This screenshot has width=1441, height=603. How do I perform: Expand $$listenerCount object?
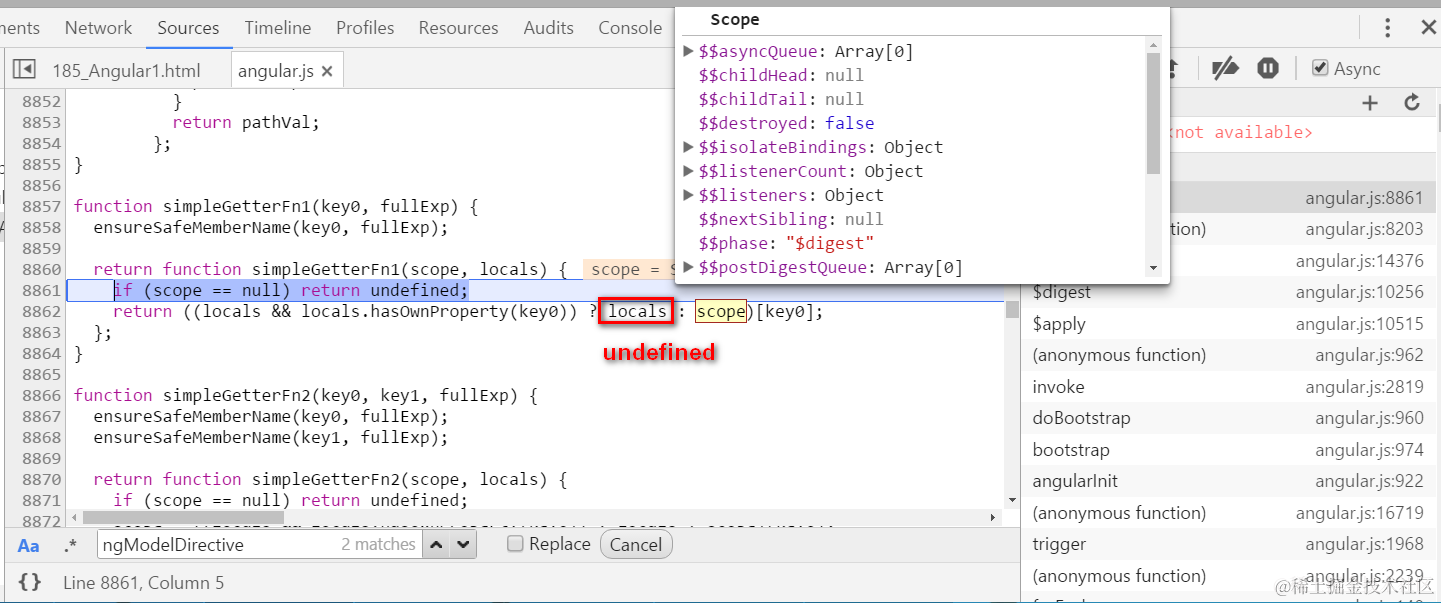688,171
